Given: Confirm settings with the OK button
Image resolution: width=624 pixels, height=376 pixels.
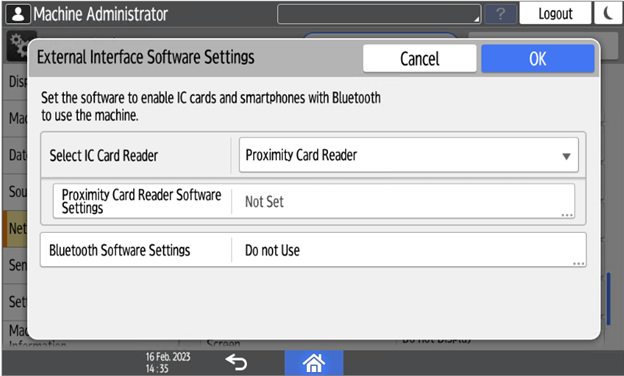Looking at the screenshot, I should pos(538,58).
